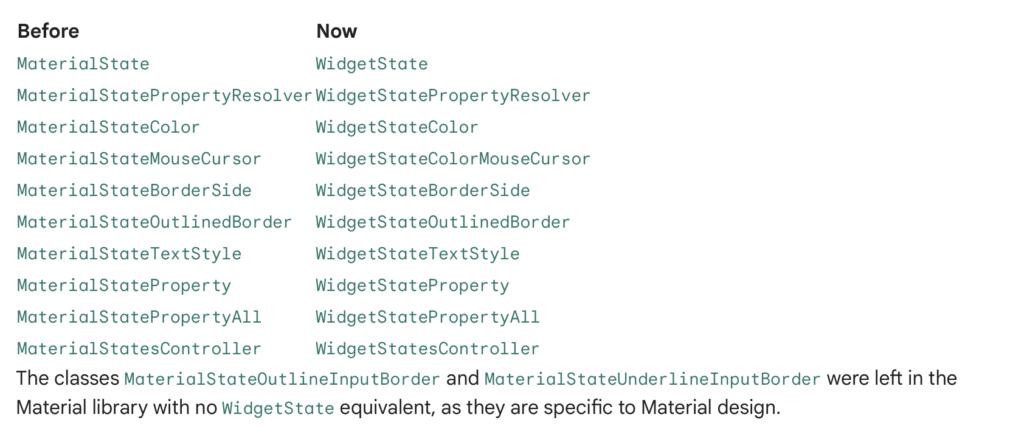
Task: Open the WidgetStateTextStyle link
Action: (x=417, y=254)
